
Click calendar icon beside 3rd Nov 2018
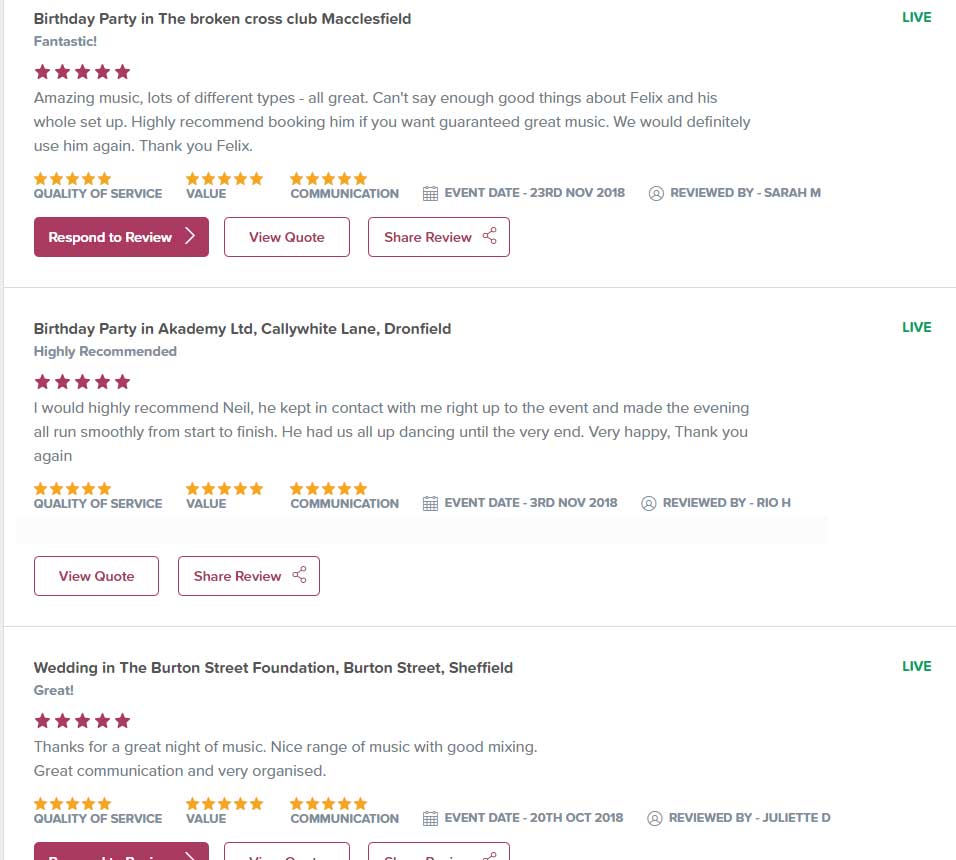pos(430,503)
